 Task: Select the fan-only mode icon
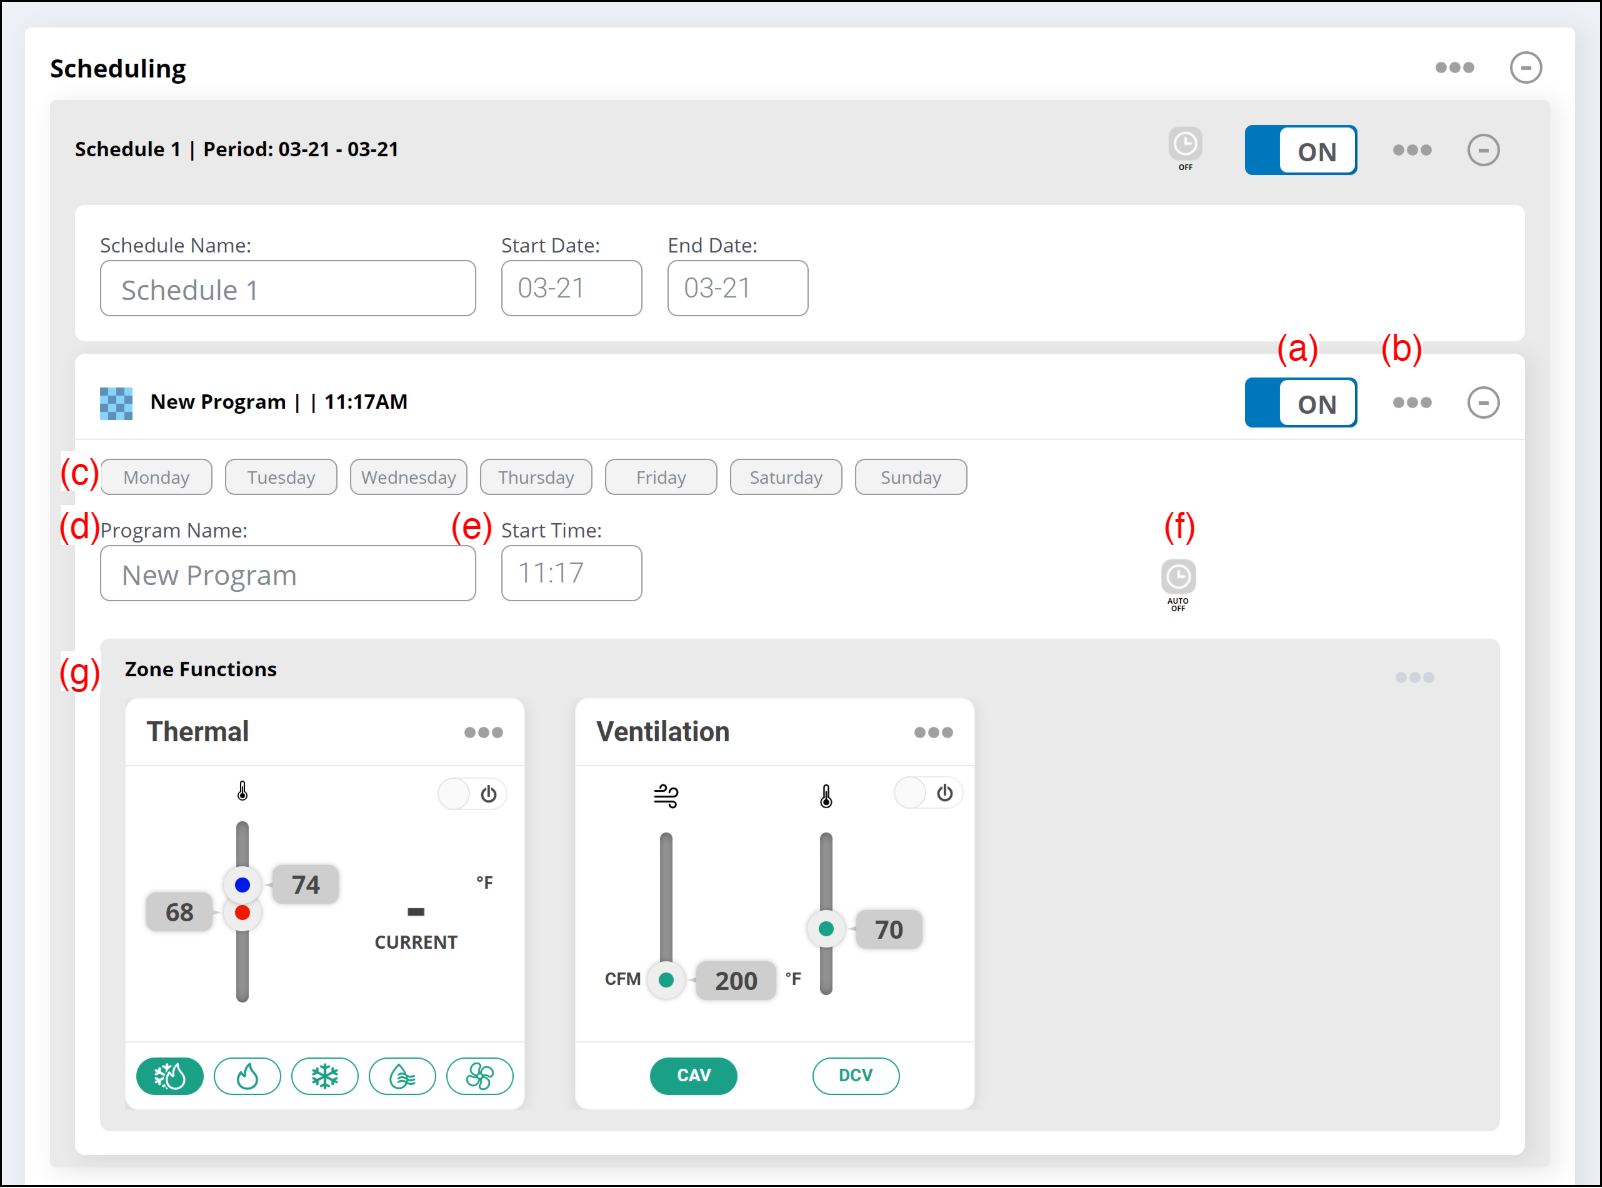[x=479, y=1076]
